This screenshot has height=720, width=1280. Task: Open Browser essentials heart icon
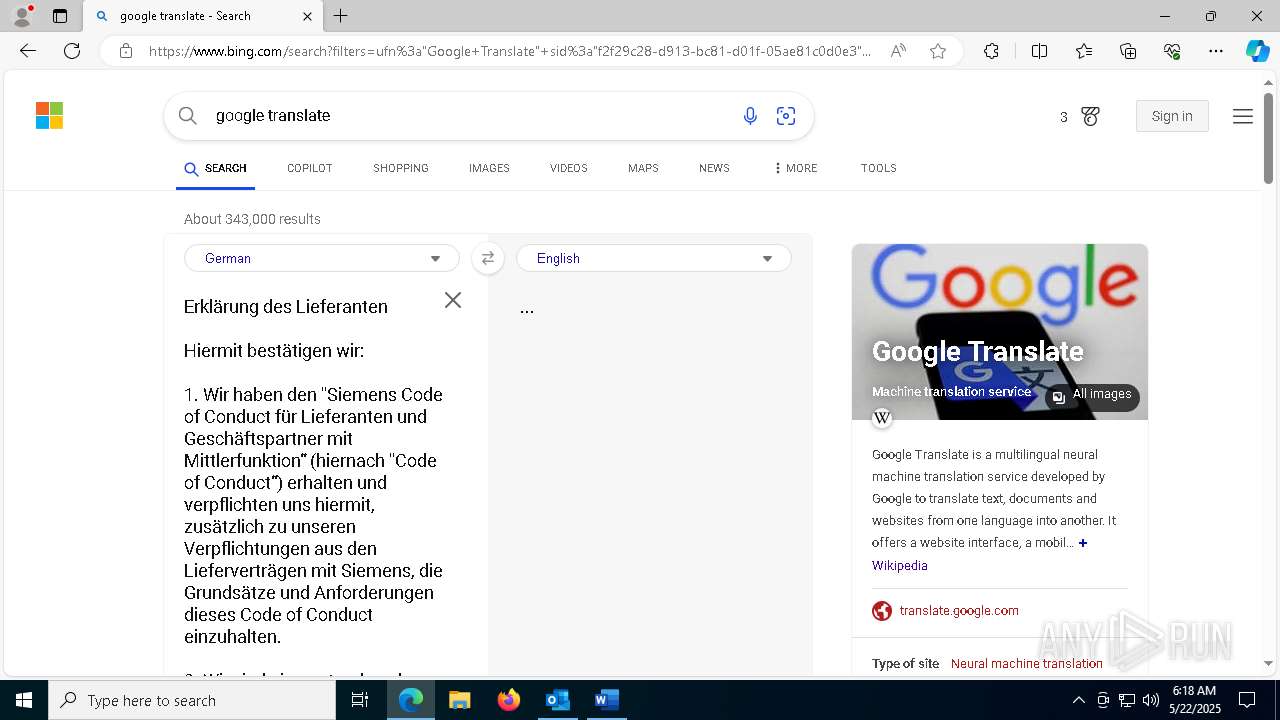pos(1172,51)
